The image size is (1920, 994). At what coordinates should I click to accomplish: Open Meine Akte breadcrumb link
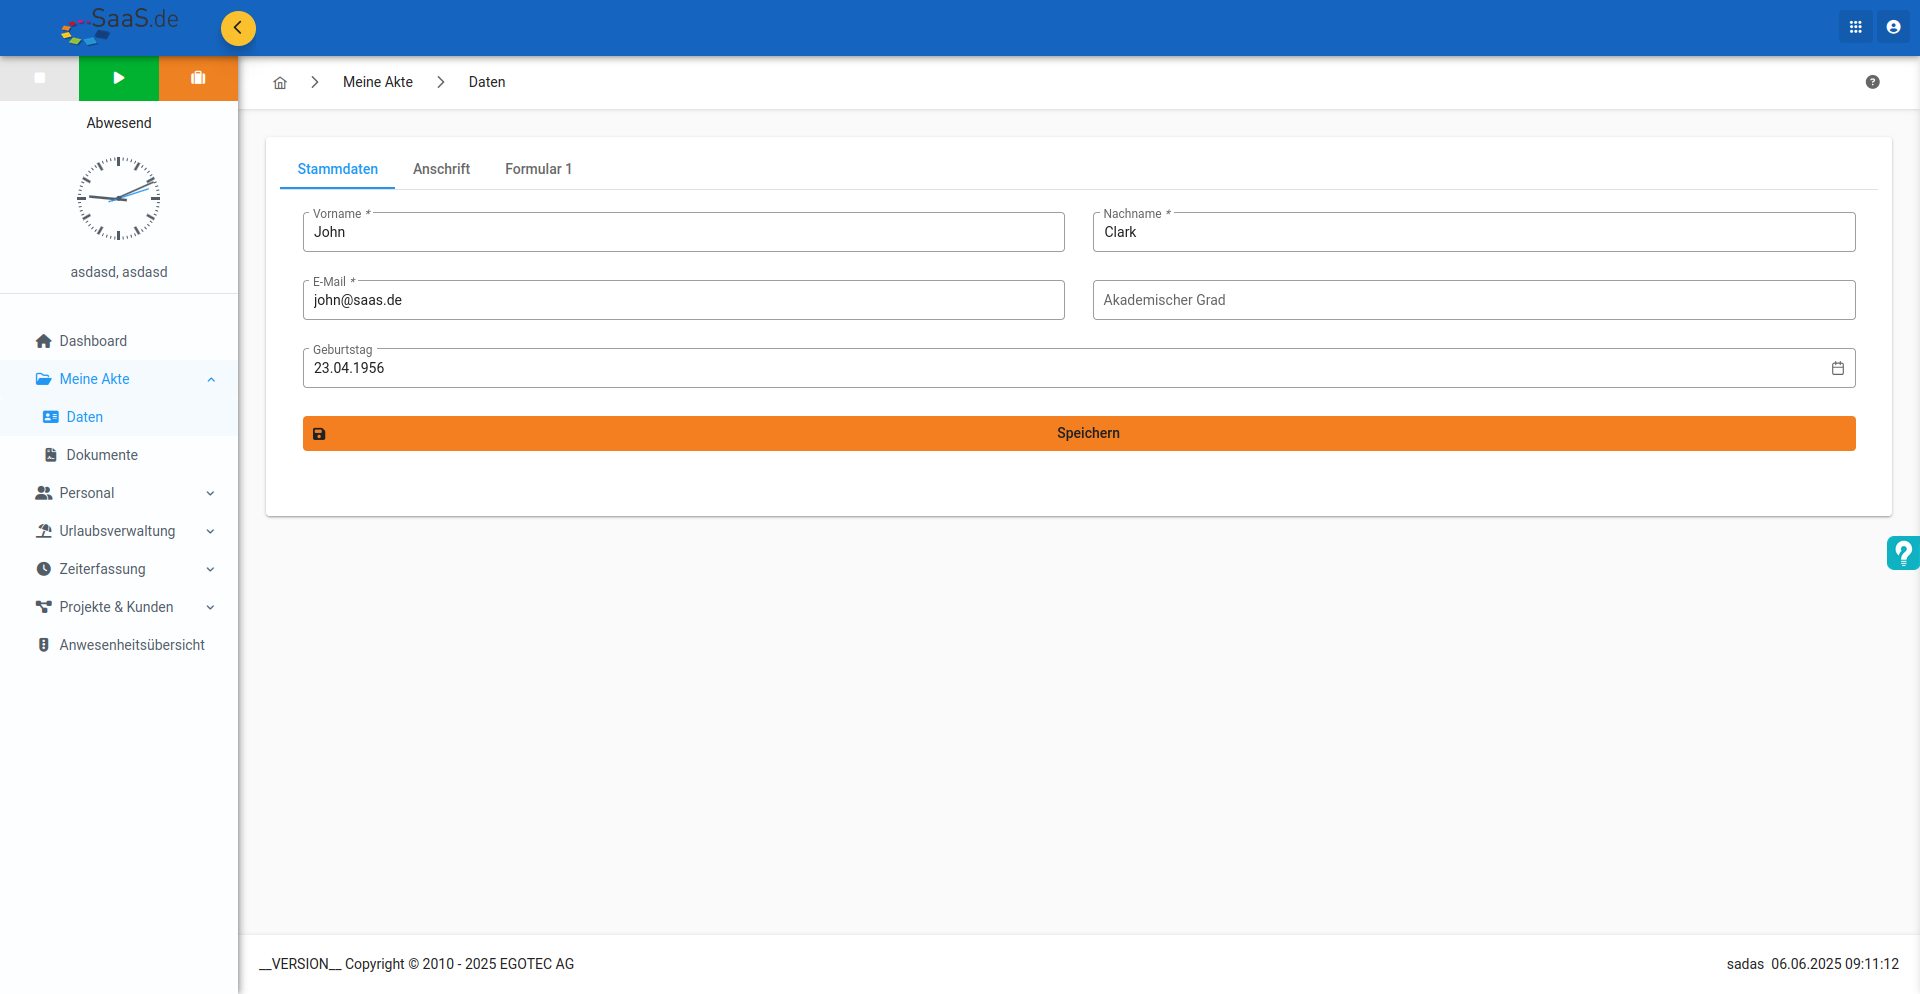pyautogui.click(x=378, y=82)
